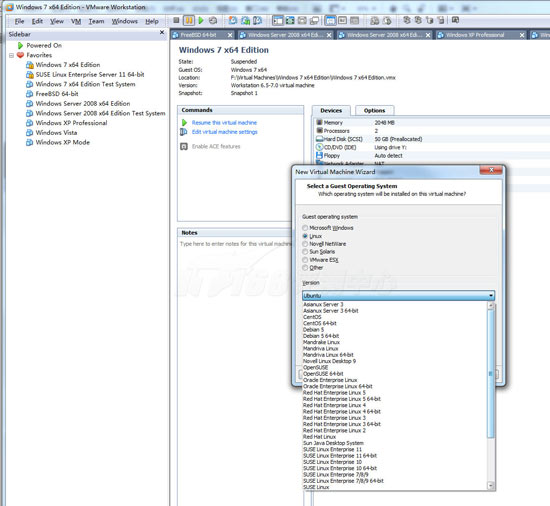Screen dimensions: 550x506
Task: Click the Windows XP Mode VM icon
Action: 29,142
